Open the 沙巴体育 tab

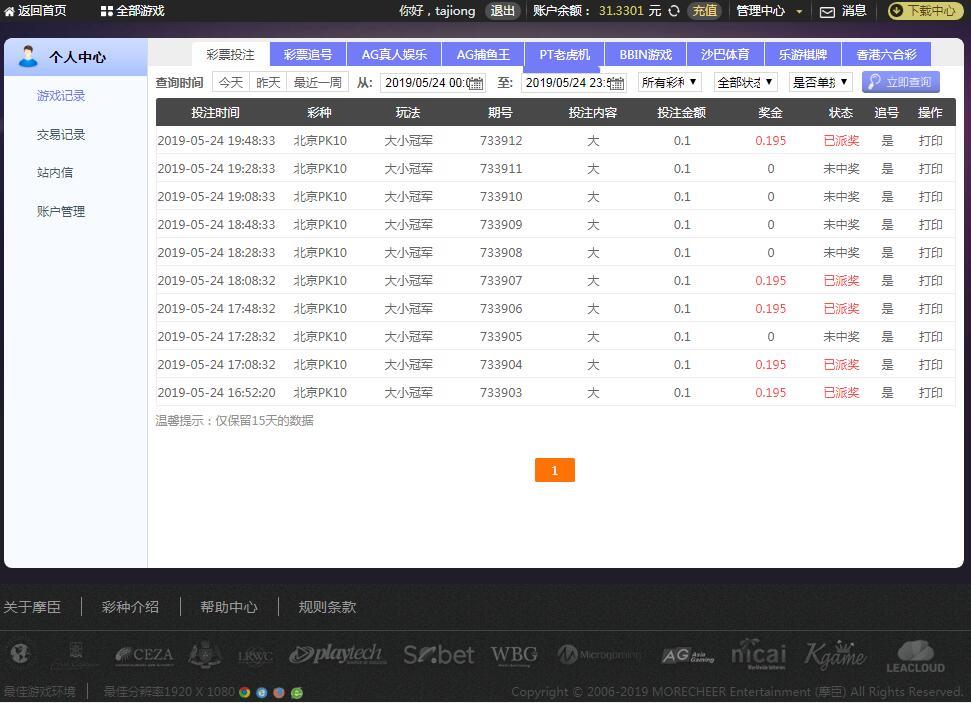tap(725, 55)
